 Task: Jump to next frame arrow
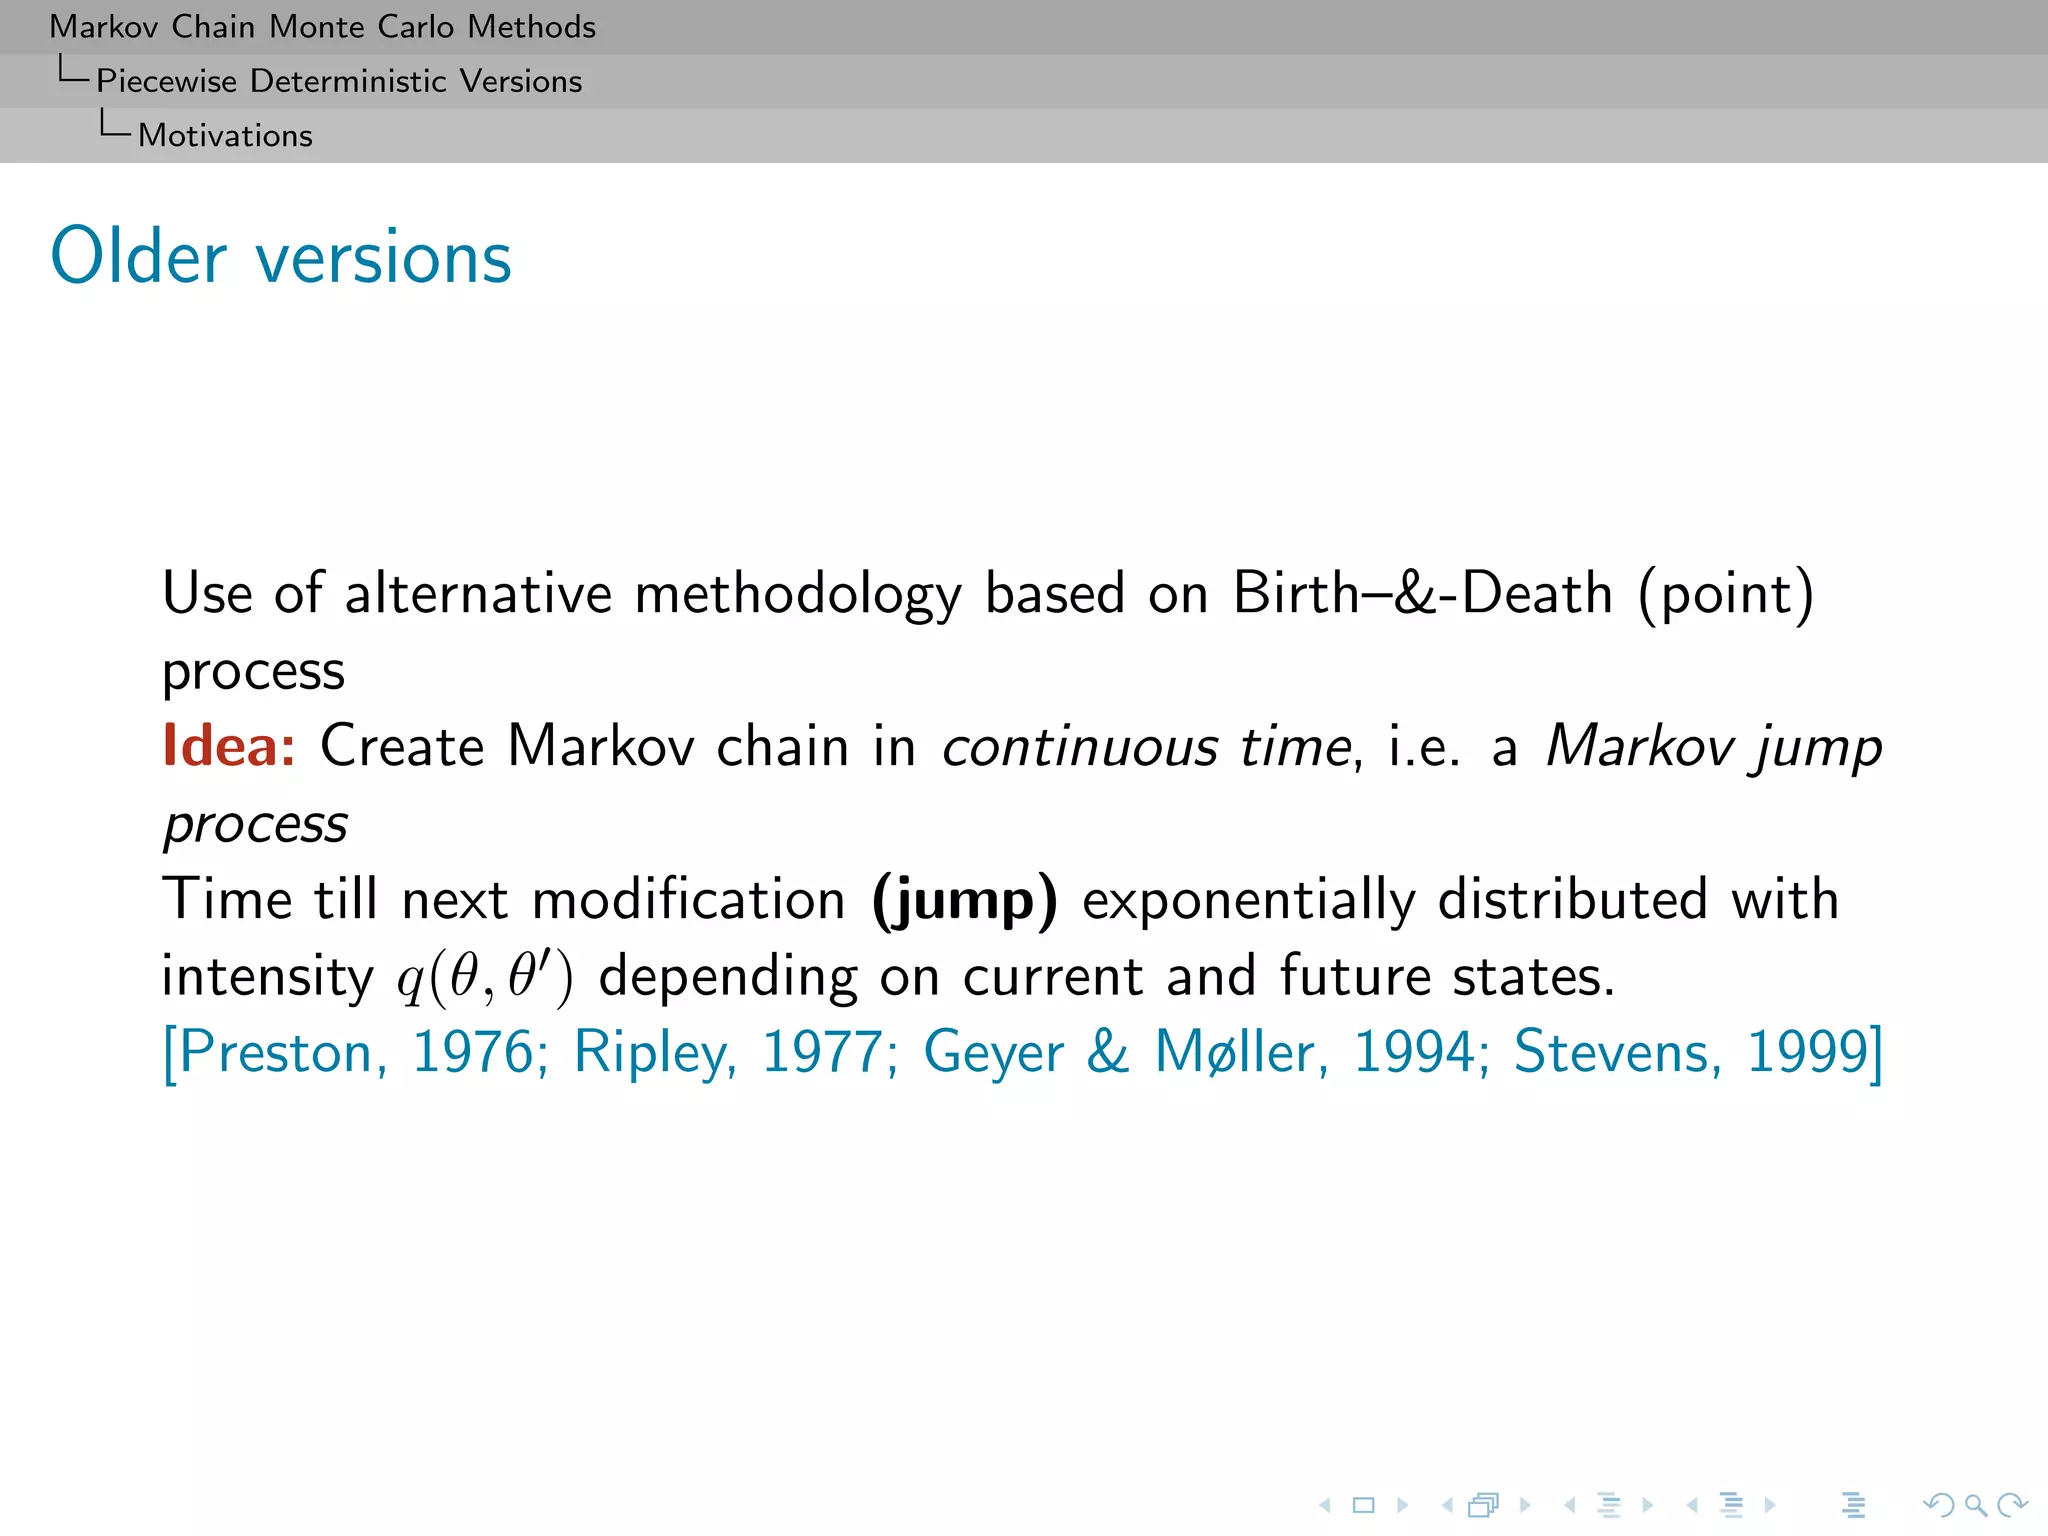tap(1525, 1504)
